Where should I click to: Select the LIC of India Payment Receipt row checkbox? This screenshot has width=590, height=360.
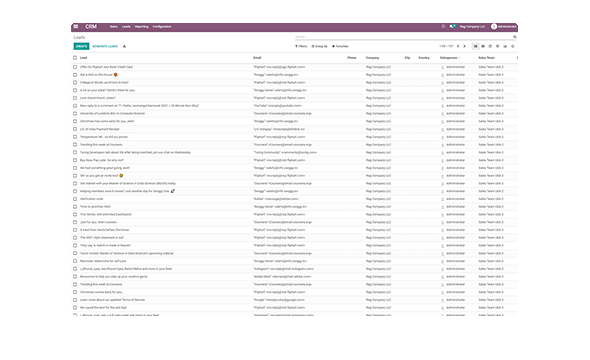[x=75, y=129]
